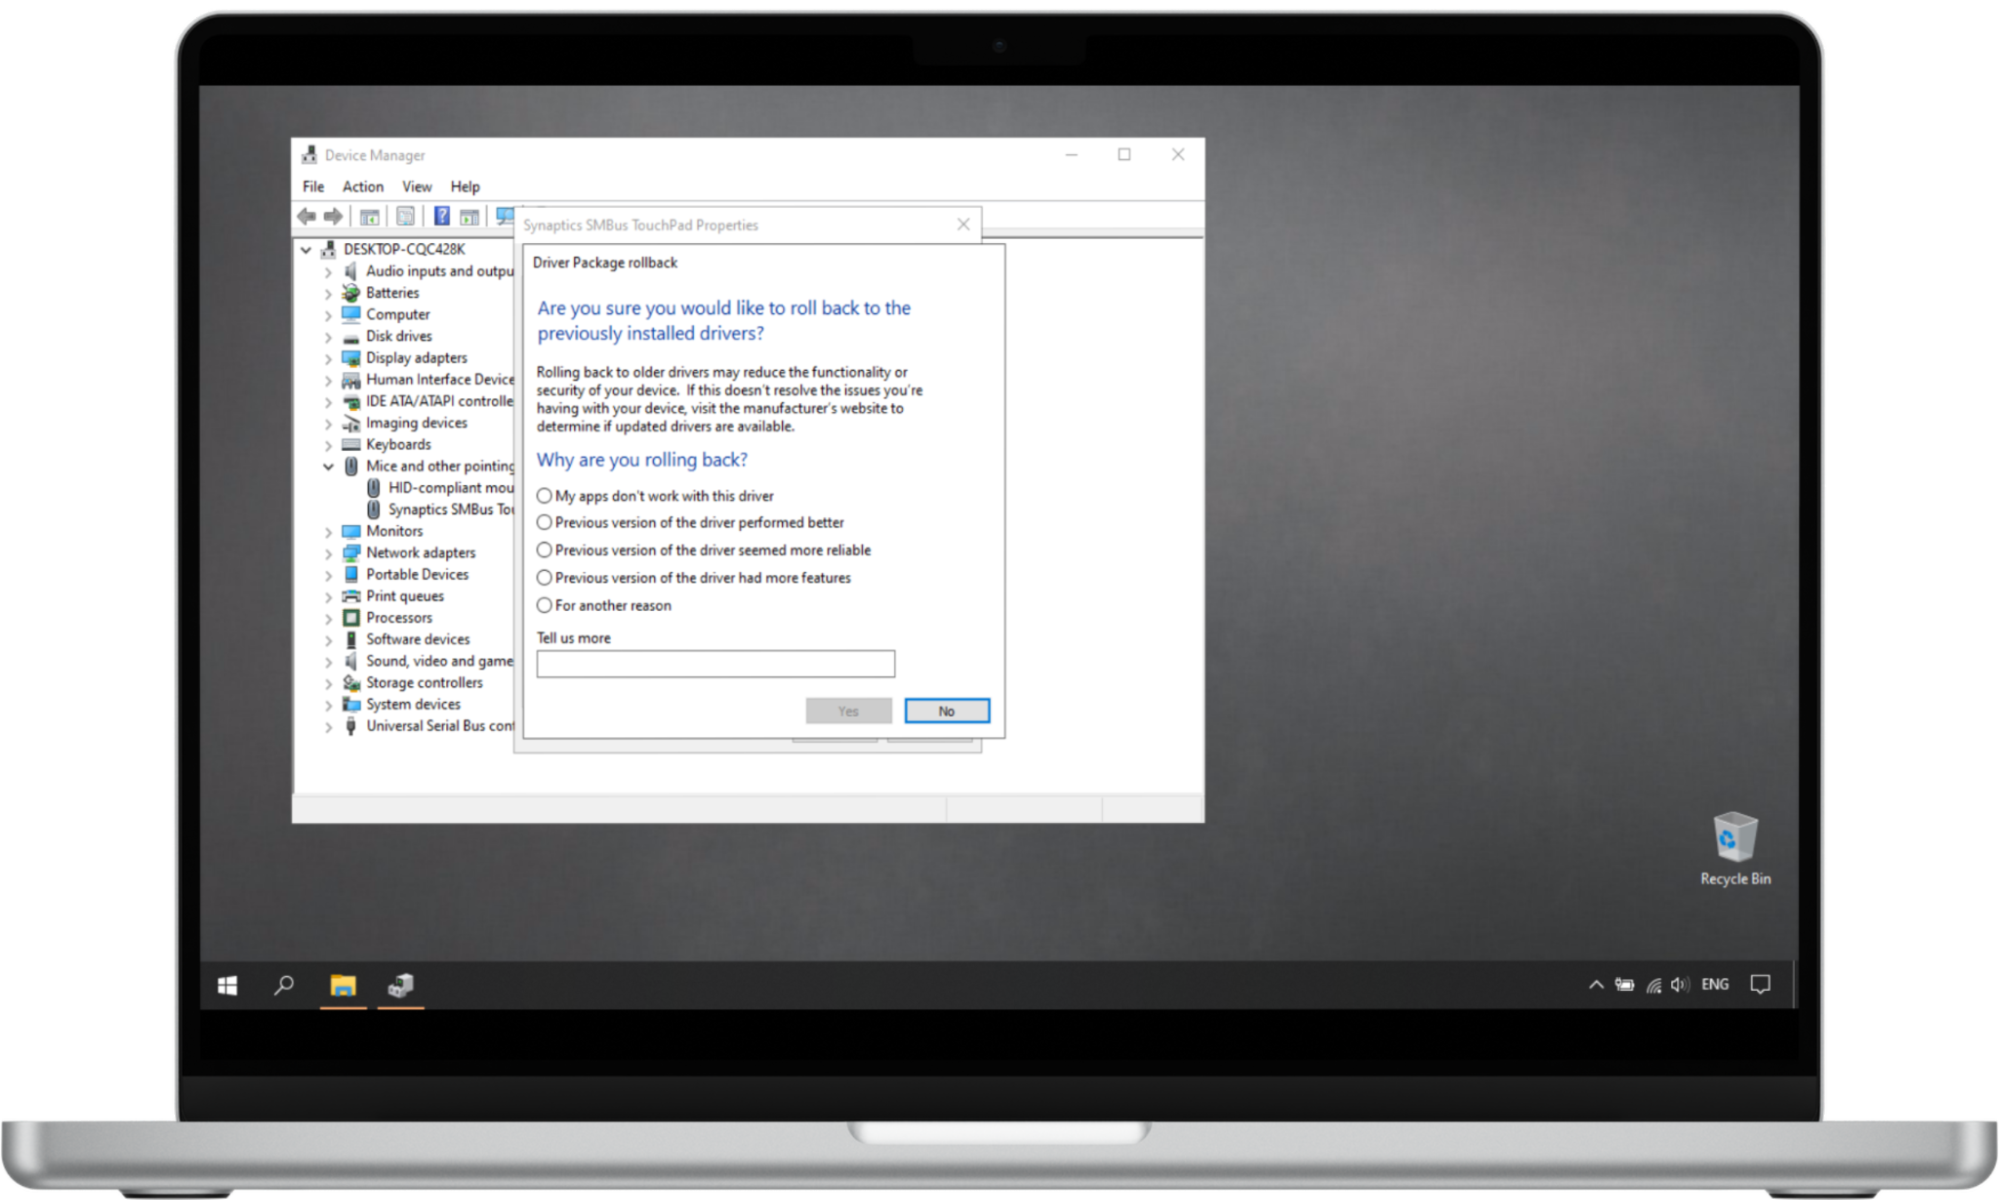Screen dimensions: 1999x1200
Task: Click the Network adapters category icon
Action: [351, 553]
